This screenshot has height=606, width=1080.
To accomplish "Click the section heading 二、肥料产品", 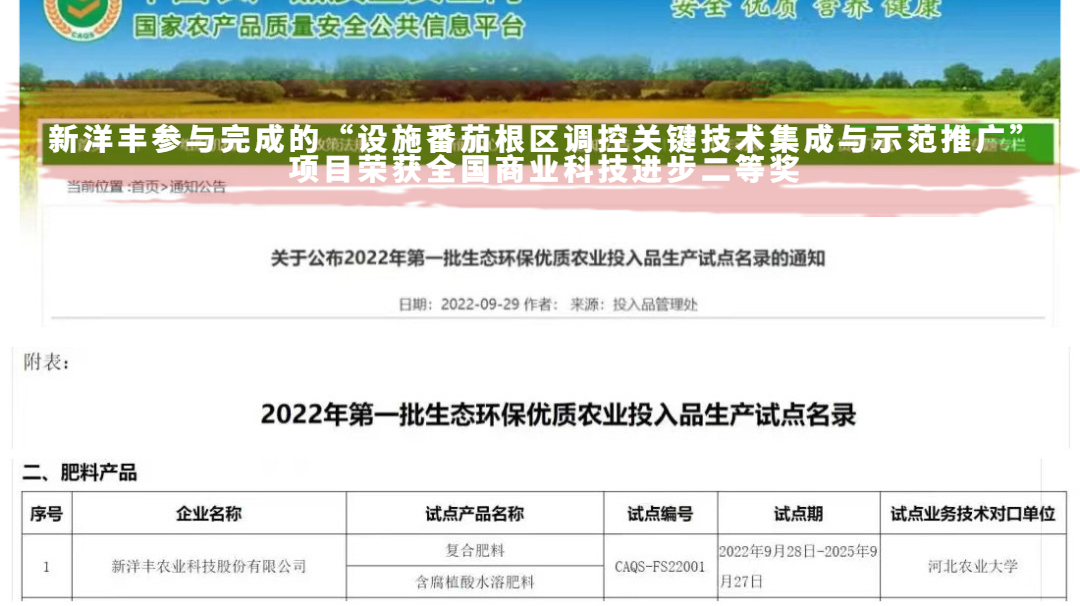I will (79, 472).
